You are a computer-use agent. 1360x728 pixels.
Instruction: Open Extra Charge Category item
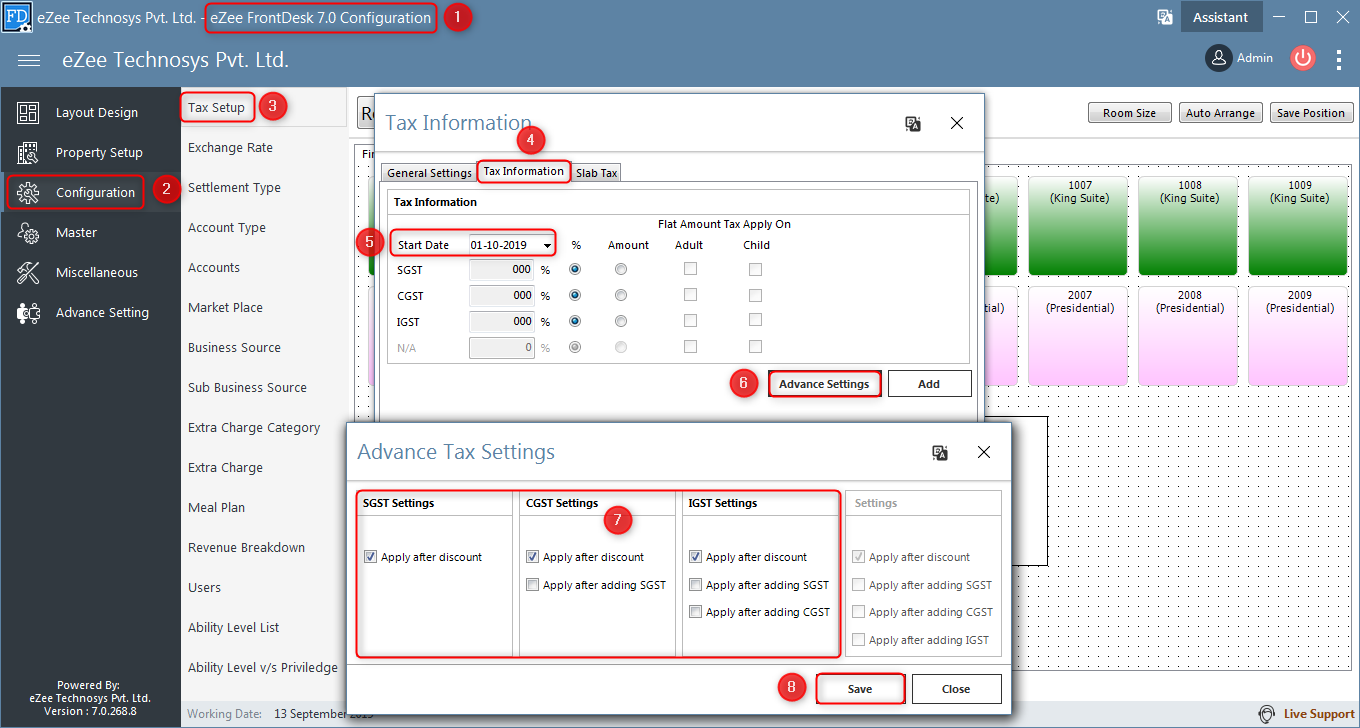tap(254, 427)
